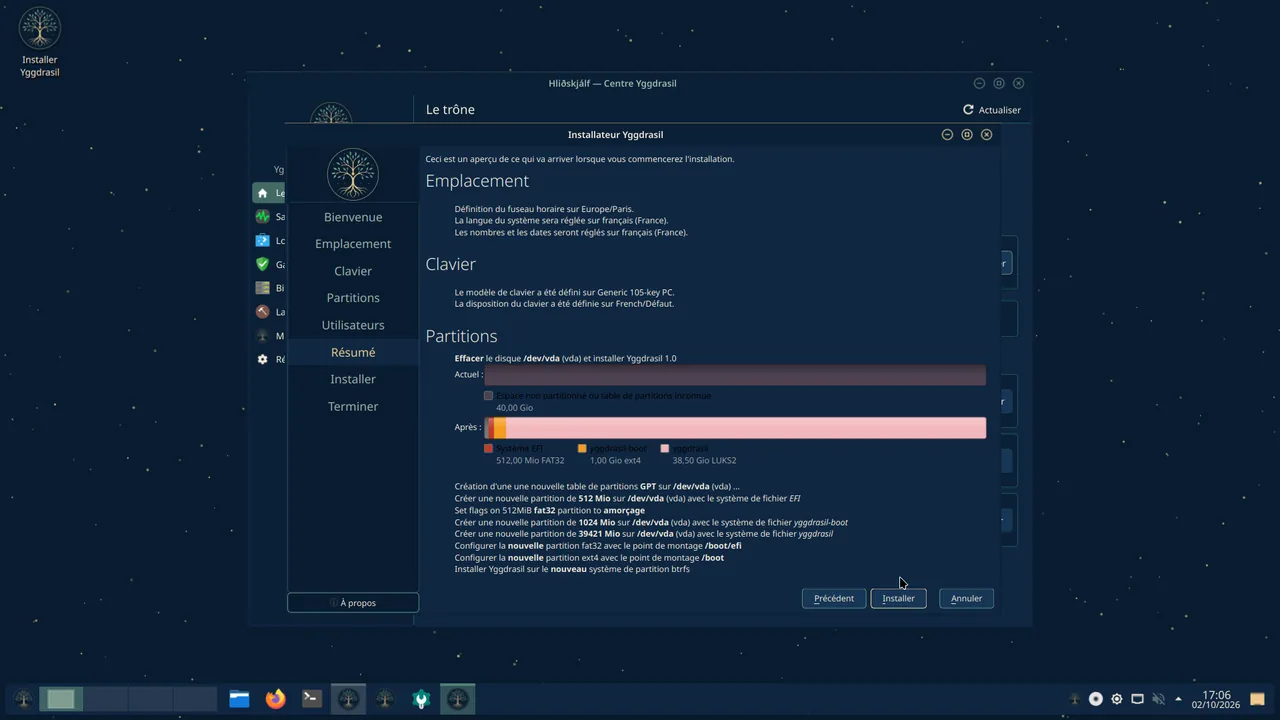This screenshot has height=720, width=1280.
Task: Select the Résumé installer step
Action: [353, 352]
